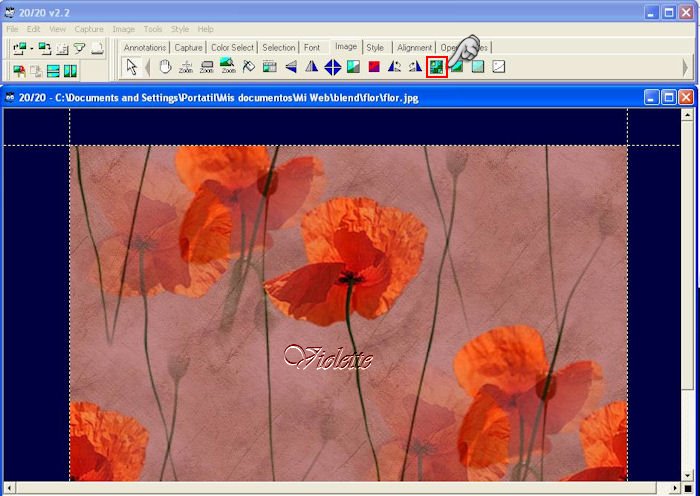
Task: Select the hand pan tool
Action: (165, 67)
